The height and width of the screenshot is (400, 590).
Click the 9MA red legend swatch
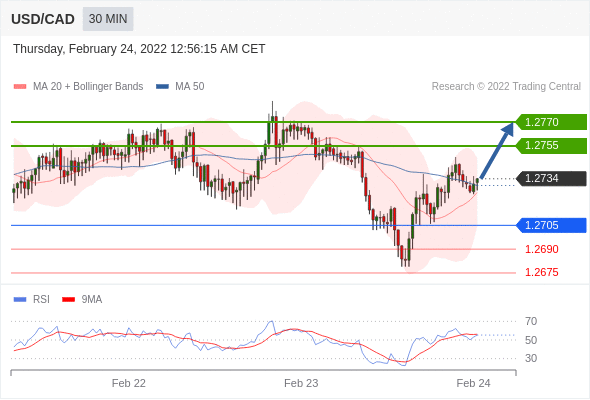point(68,300)
